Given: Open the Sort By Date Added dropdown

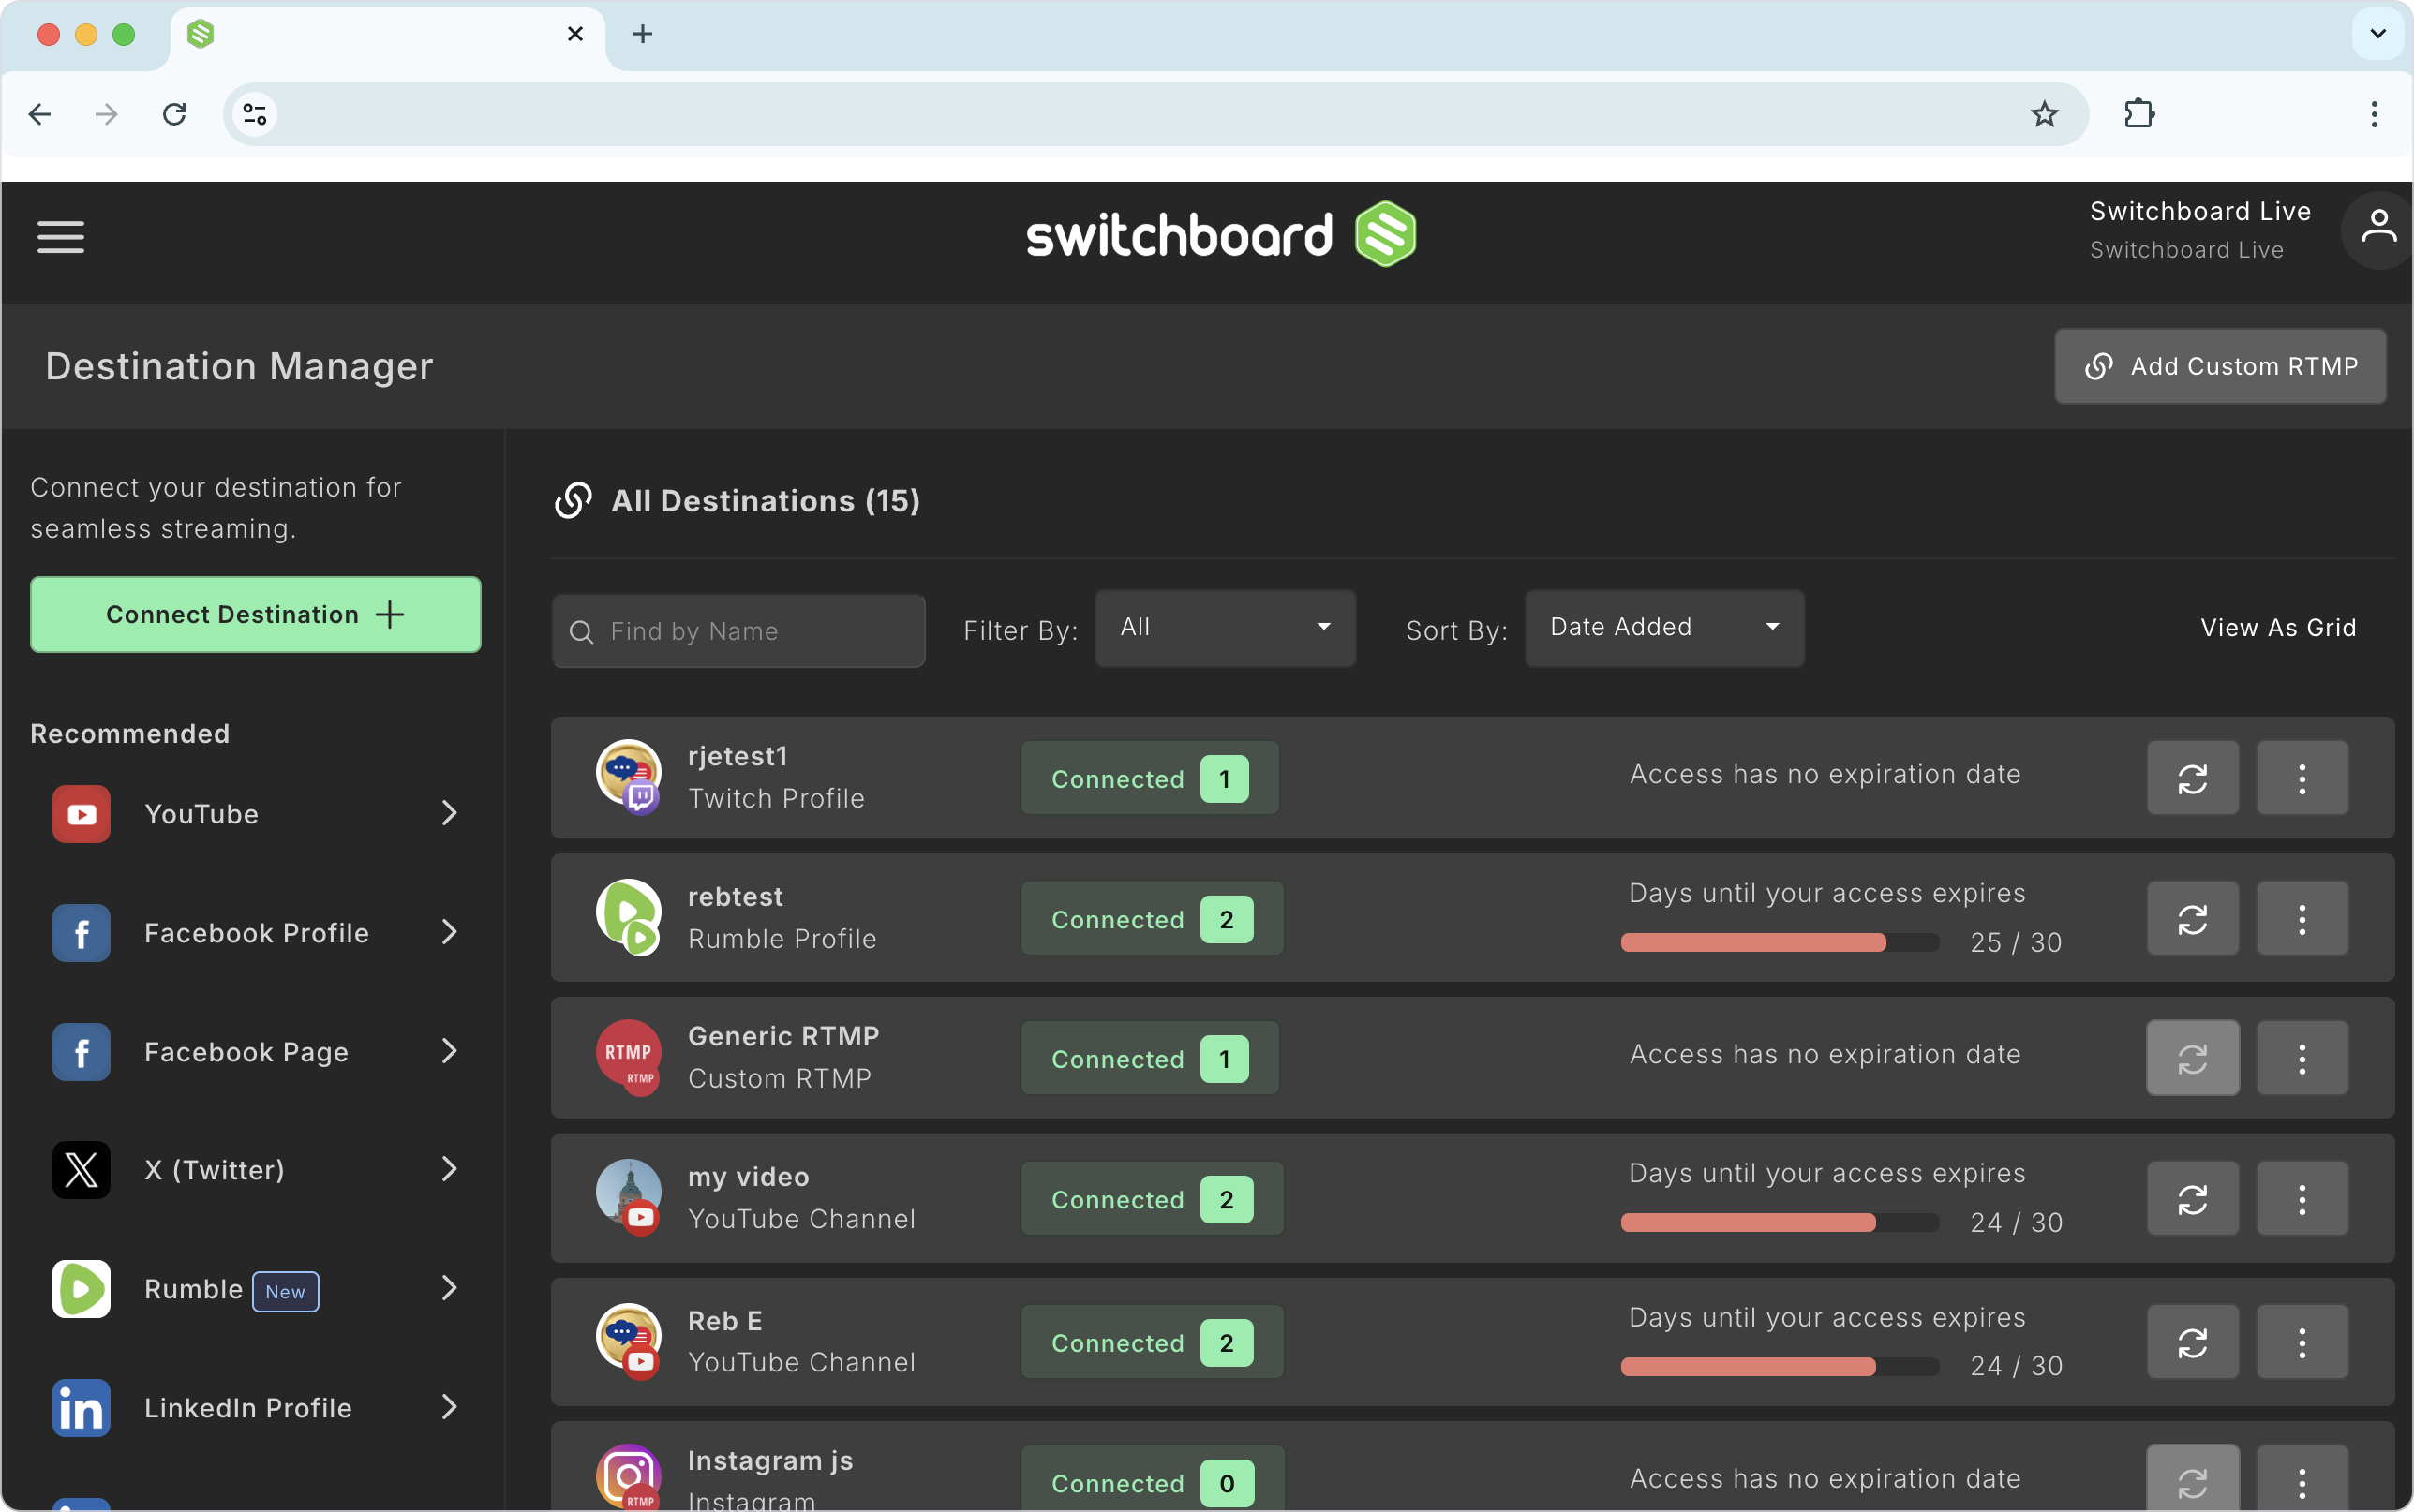Looking at the screenshot, I should coord(1665,628).
